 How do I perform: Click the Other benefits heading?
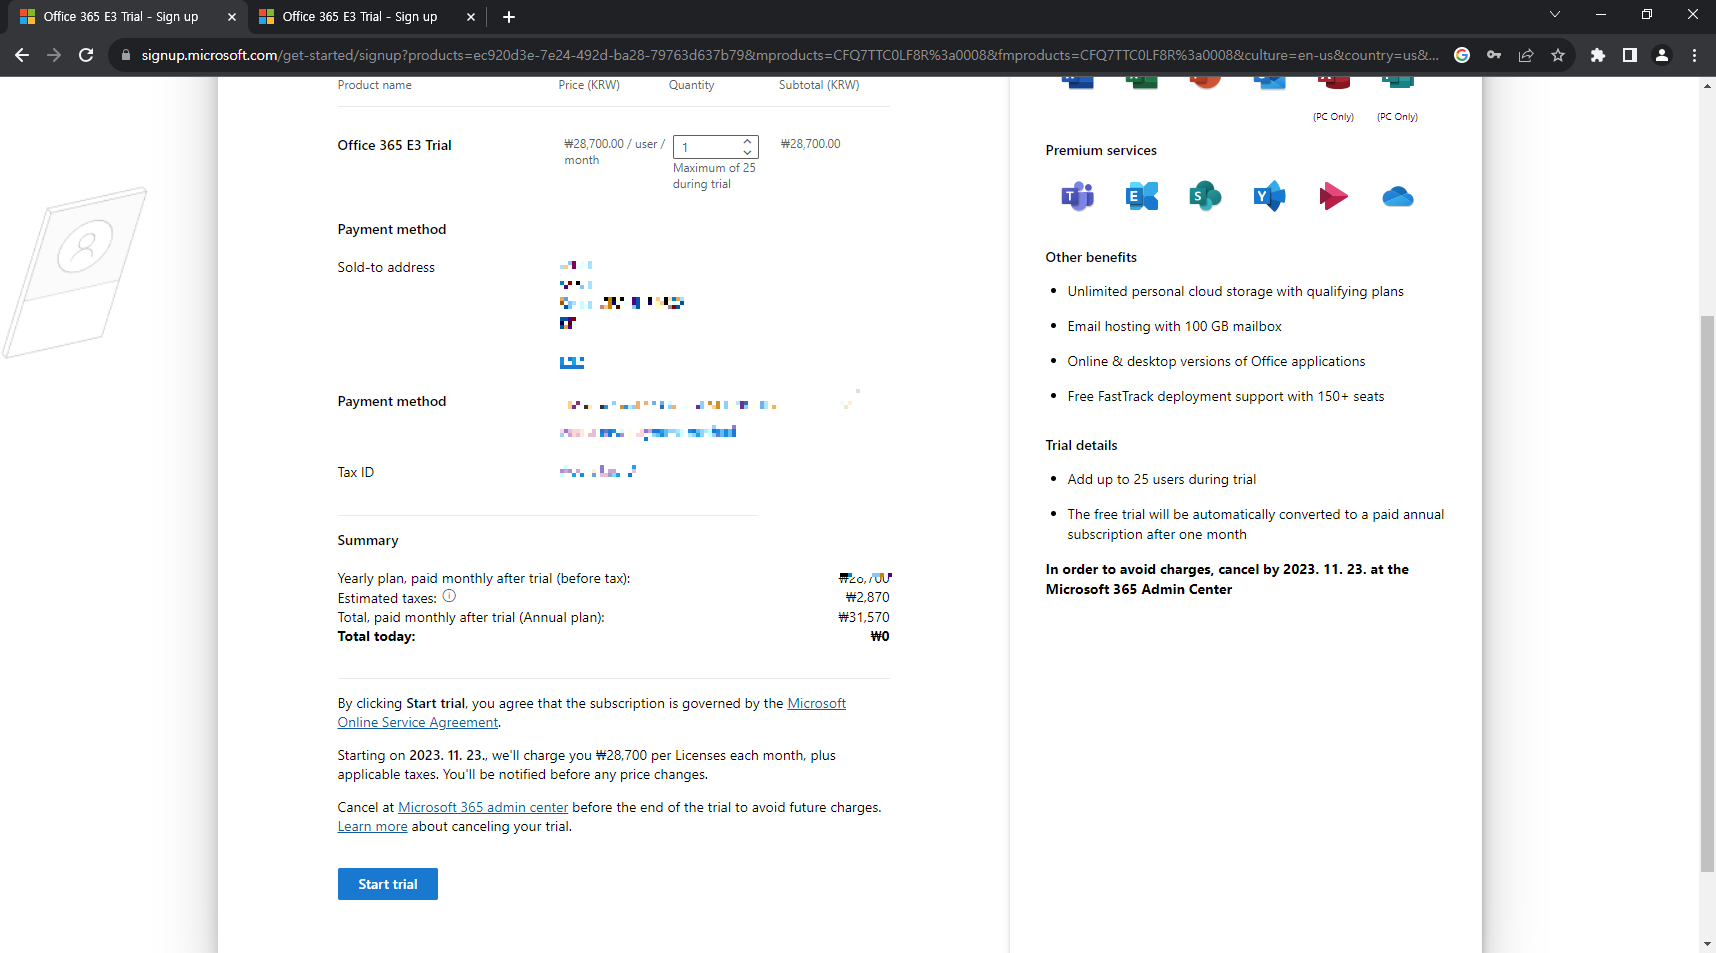pyautogui.click(x=1091, y=257)
